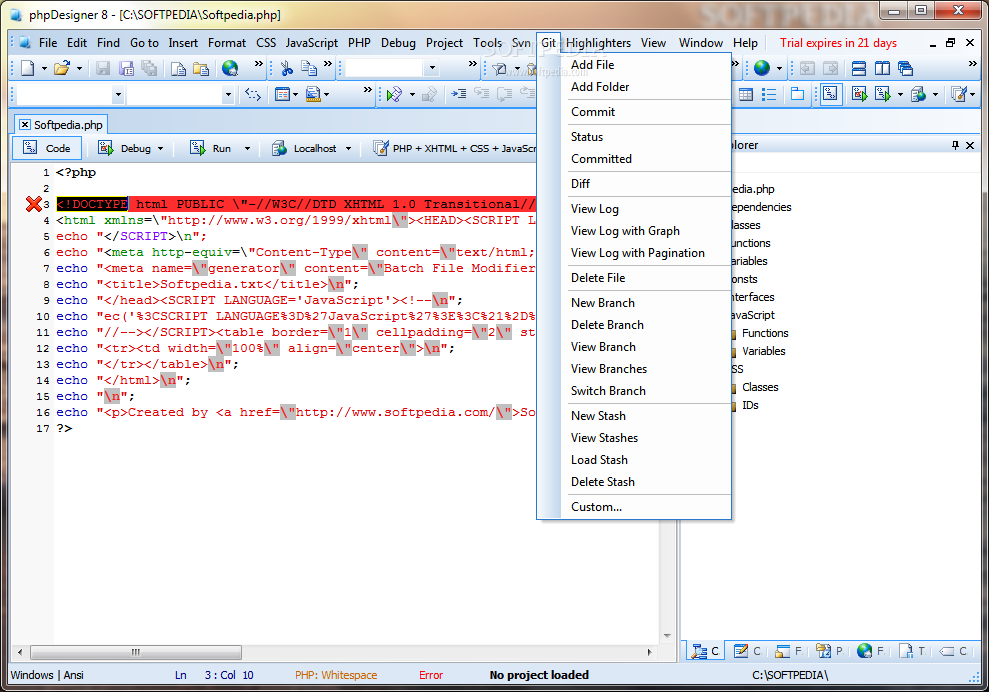This screenshot has width=989, height=692.
Task: Click the debug script icon on the top-right toolbar
Action: (859, 95)
